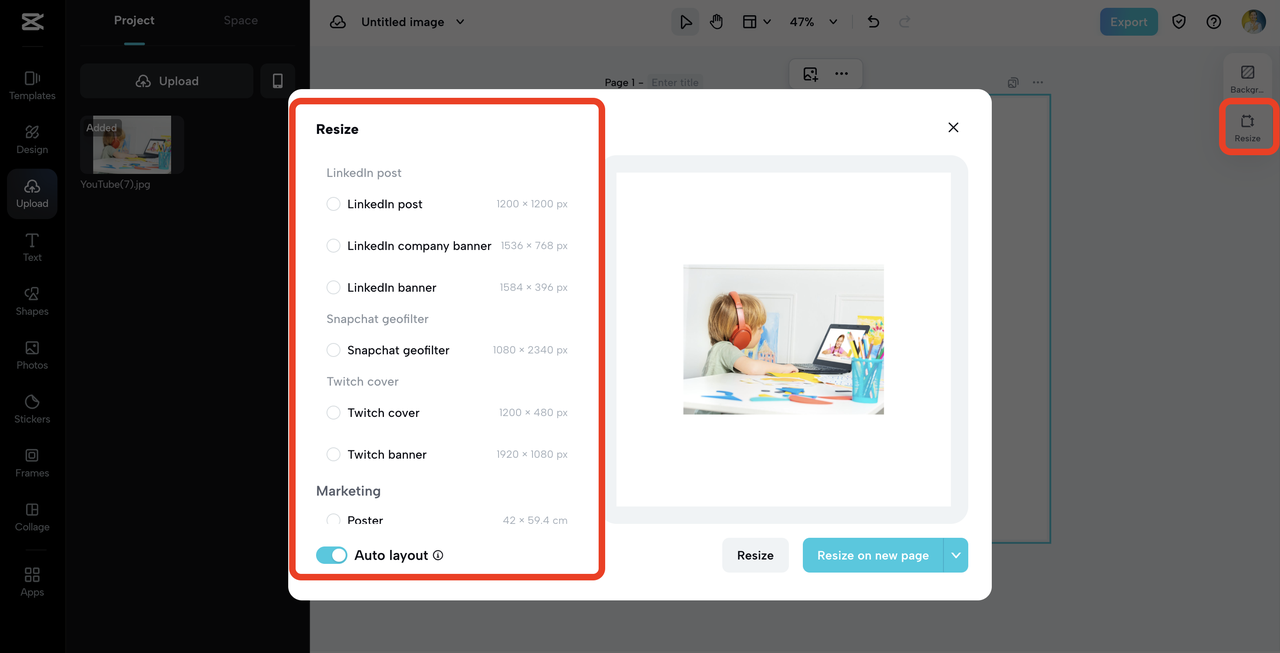Select the Twitch cover radio option
The height and width of the screenshot is (653, 1280).
tap(334, 412)
